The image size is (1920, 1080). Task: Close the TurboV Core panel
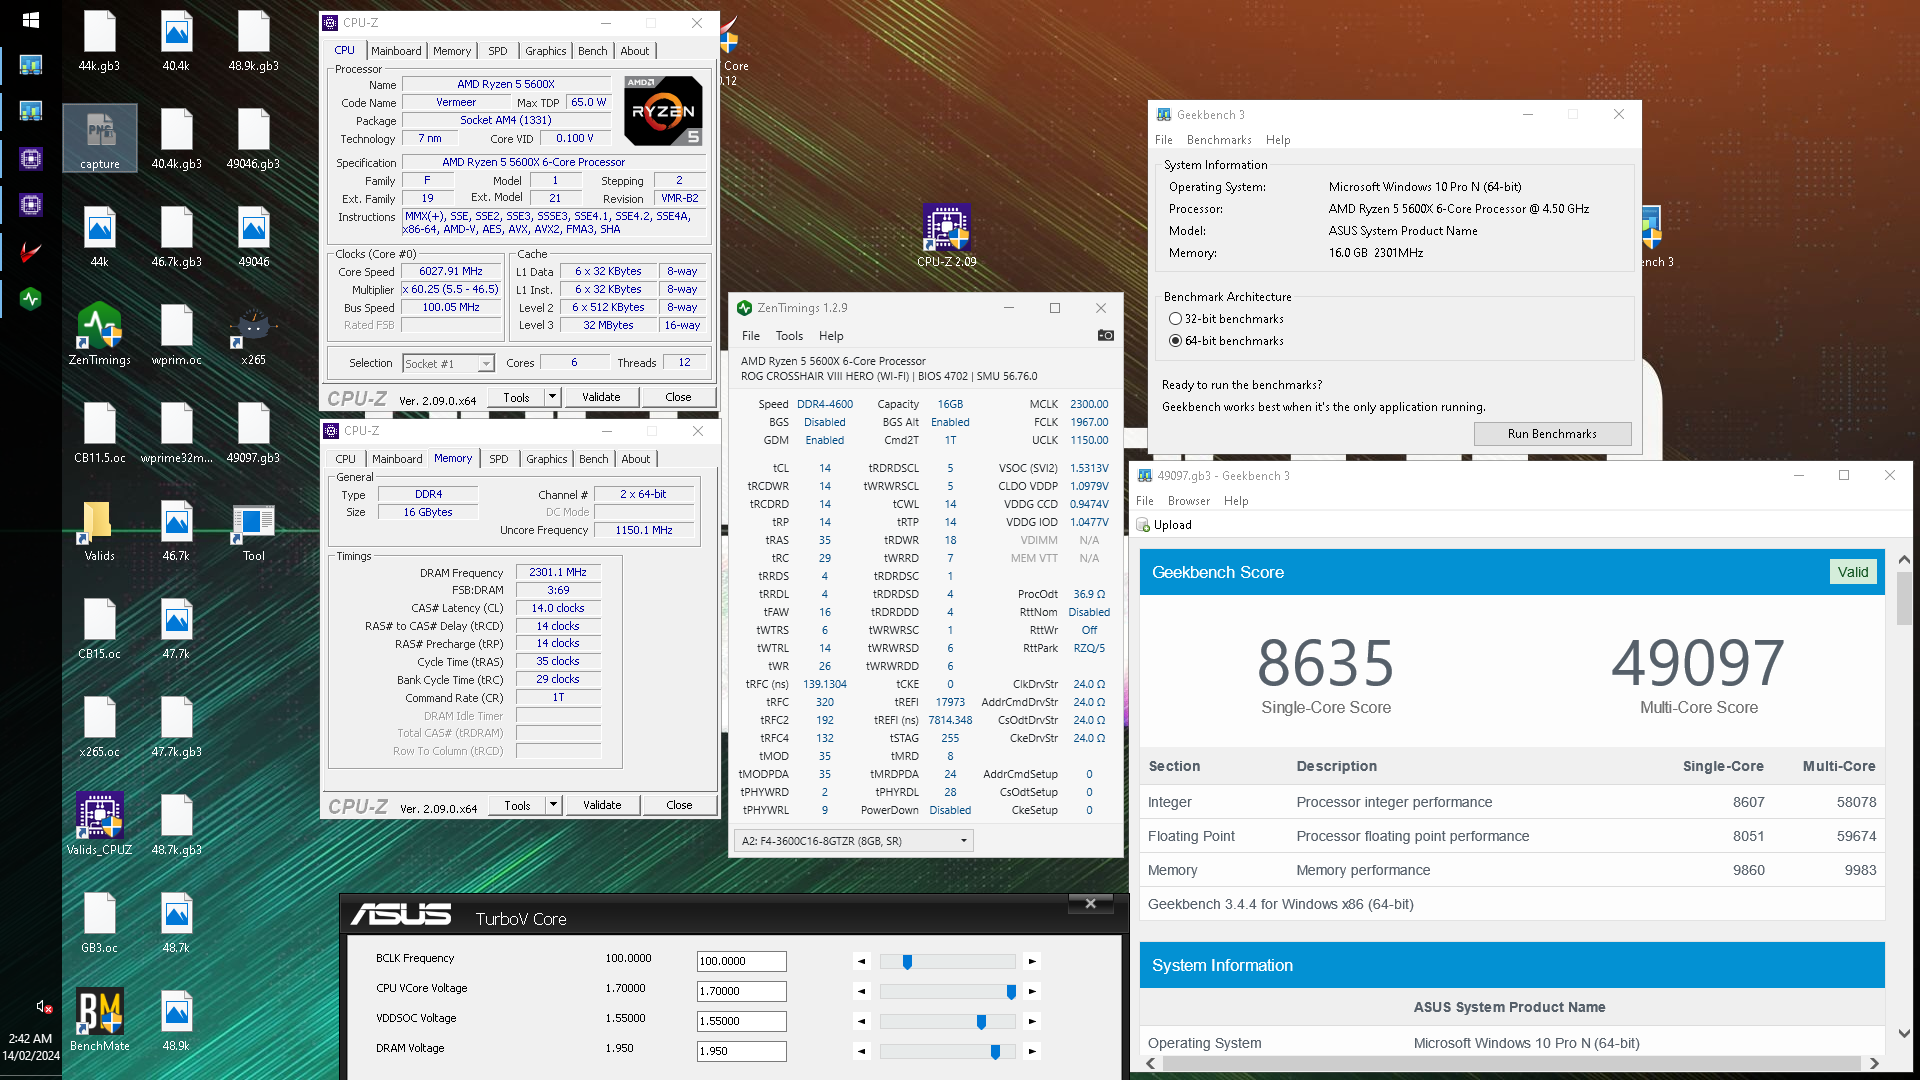pos(1090,904)
